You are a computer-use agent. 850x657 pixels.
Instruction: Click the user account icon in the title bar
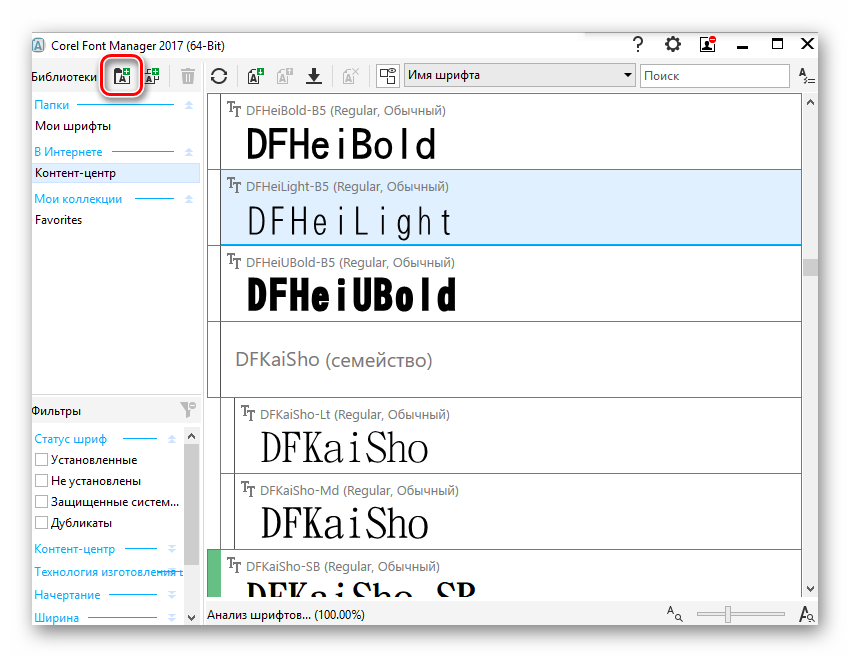(708, 44)
